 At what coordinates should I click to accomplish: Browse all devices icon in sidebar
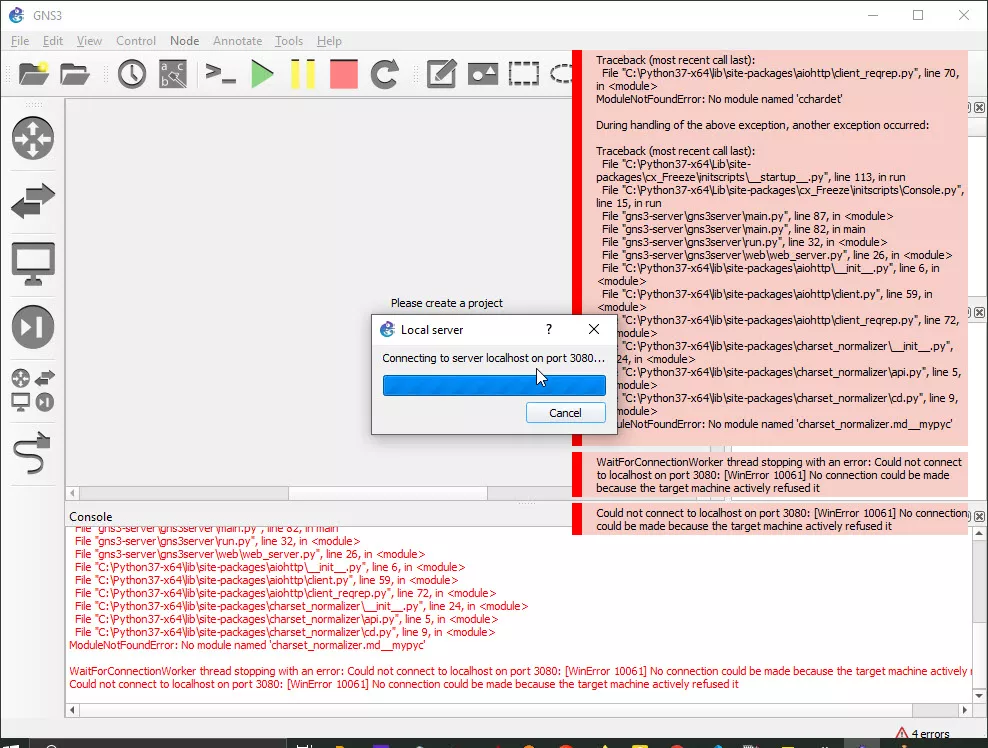pos(33,390)
